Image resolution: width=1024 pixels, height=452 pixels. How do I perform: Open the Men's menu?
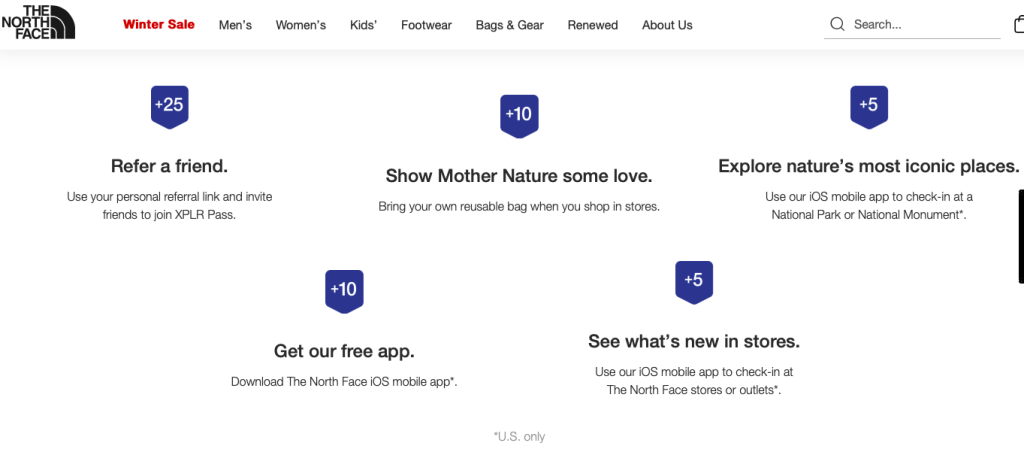pos(235,25)
